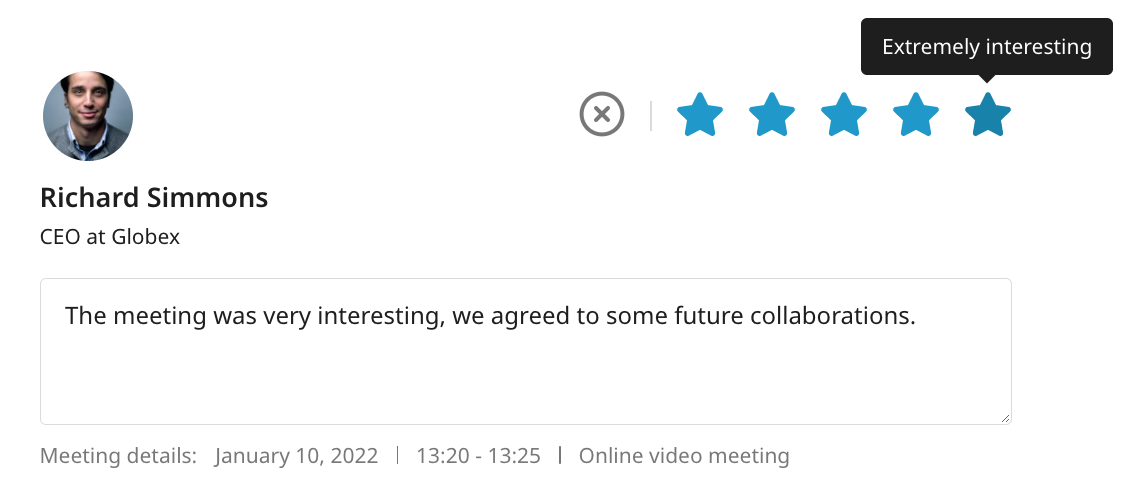Open Richard Simmons' name heading
1134x496 pixels.
tap(154, 197)
